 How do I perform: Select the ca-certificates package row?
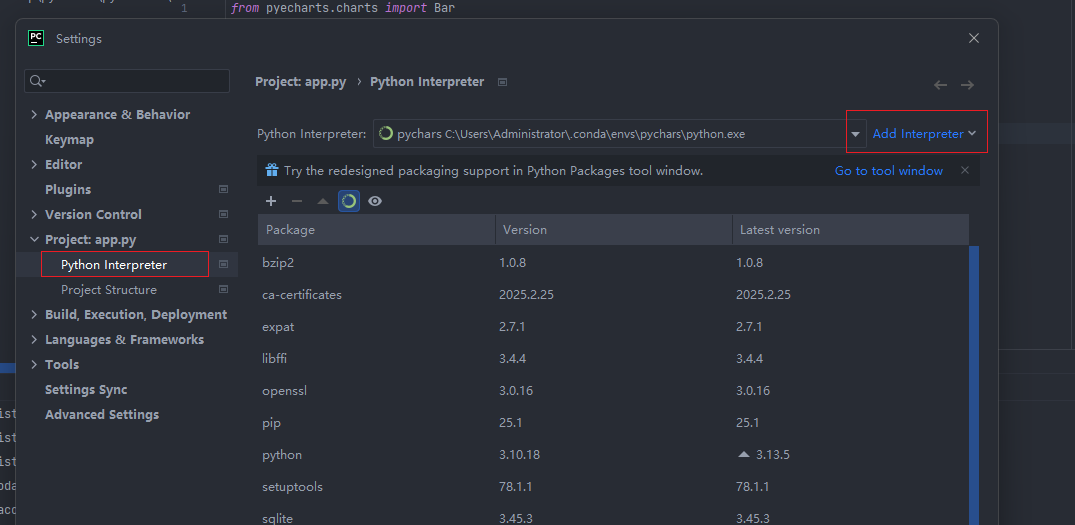613,295
